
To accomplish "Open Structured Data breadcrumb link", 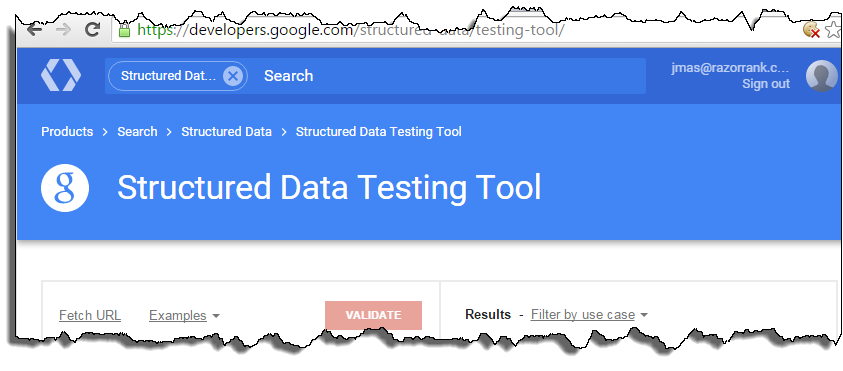I will click(x=226, y=132).
